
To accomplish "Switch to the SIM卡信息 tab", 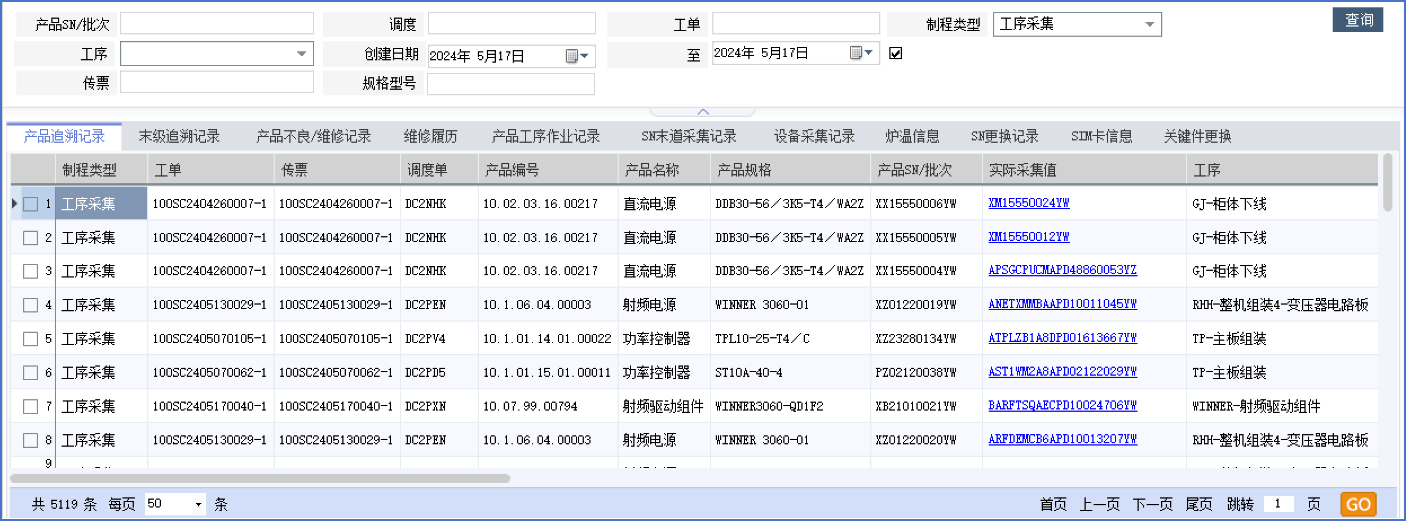I will click(x=1101, y=136).
